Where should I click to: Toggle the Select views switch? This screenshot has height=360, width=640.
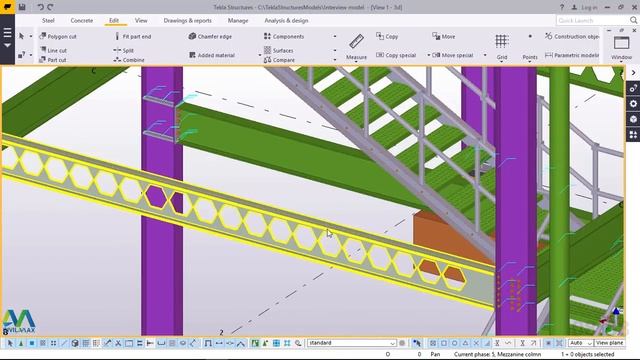[x=129, y=343]
